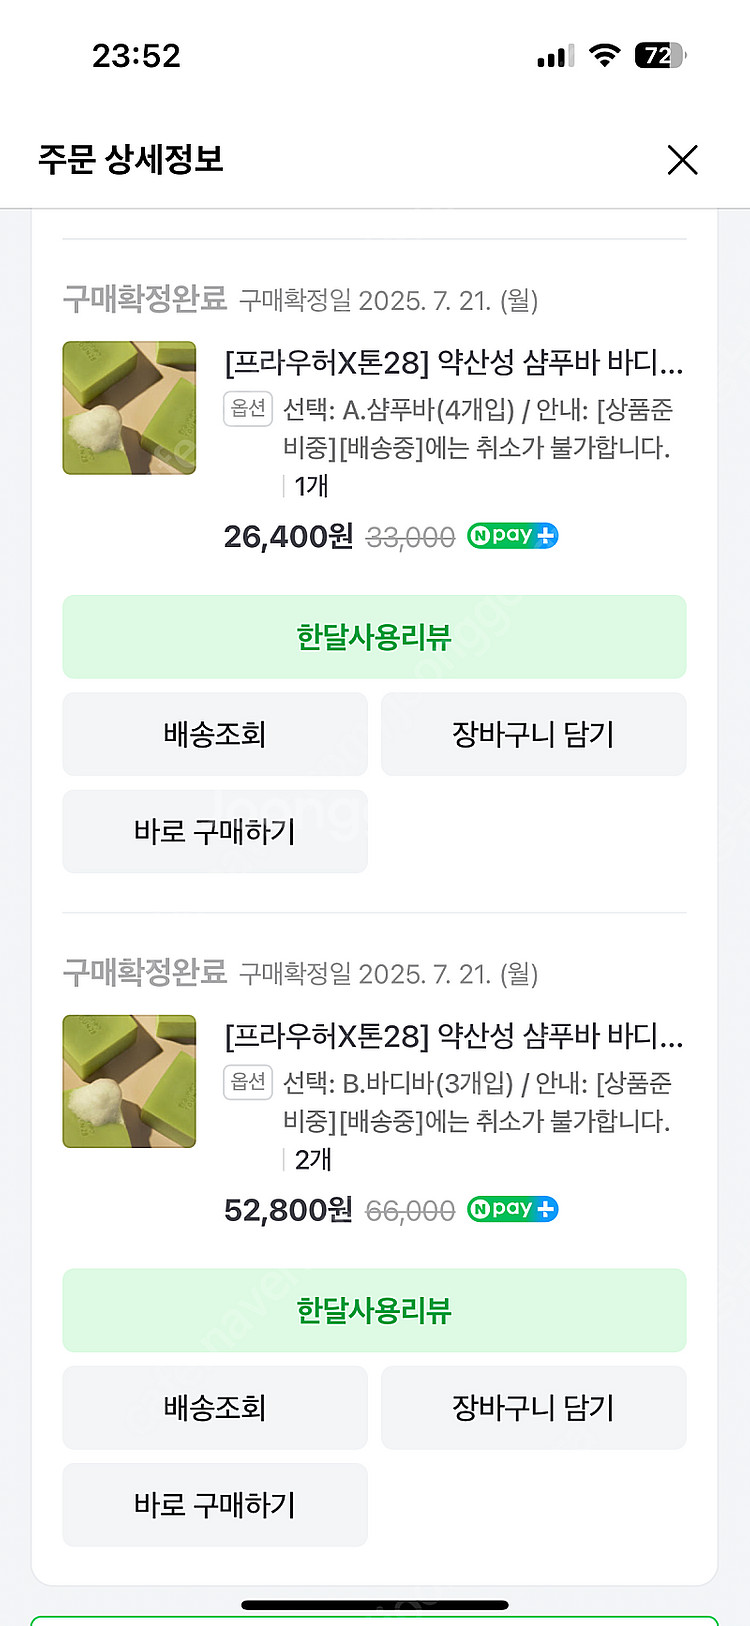The height and width of the screenshot is (1626, 750).
Task: Close the 주문 상세정보 order details panel
Action: click(682, 160)
